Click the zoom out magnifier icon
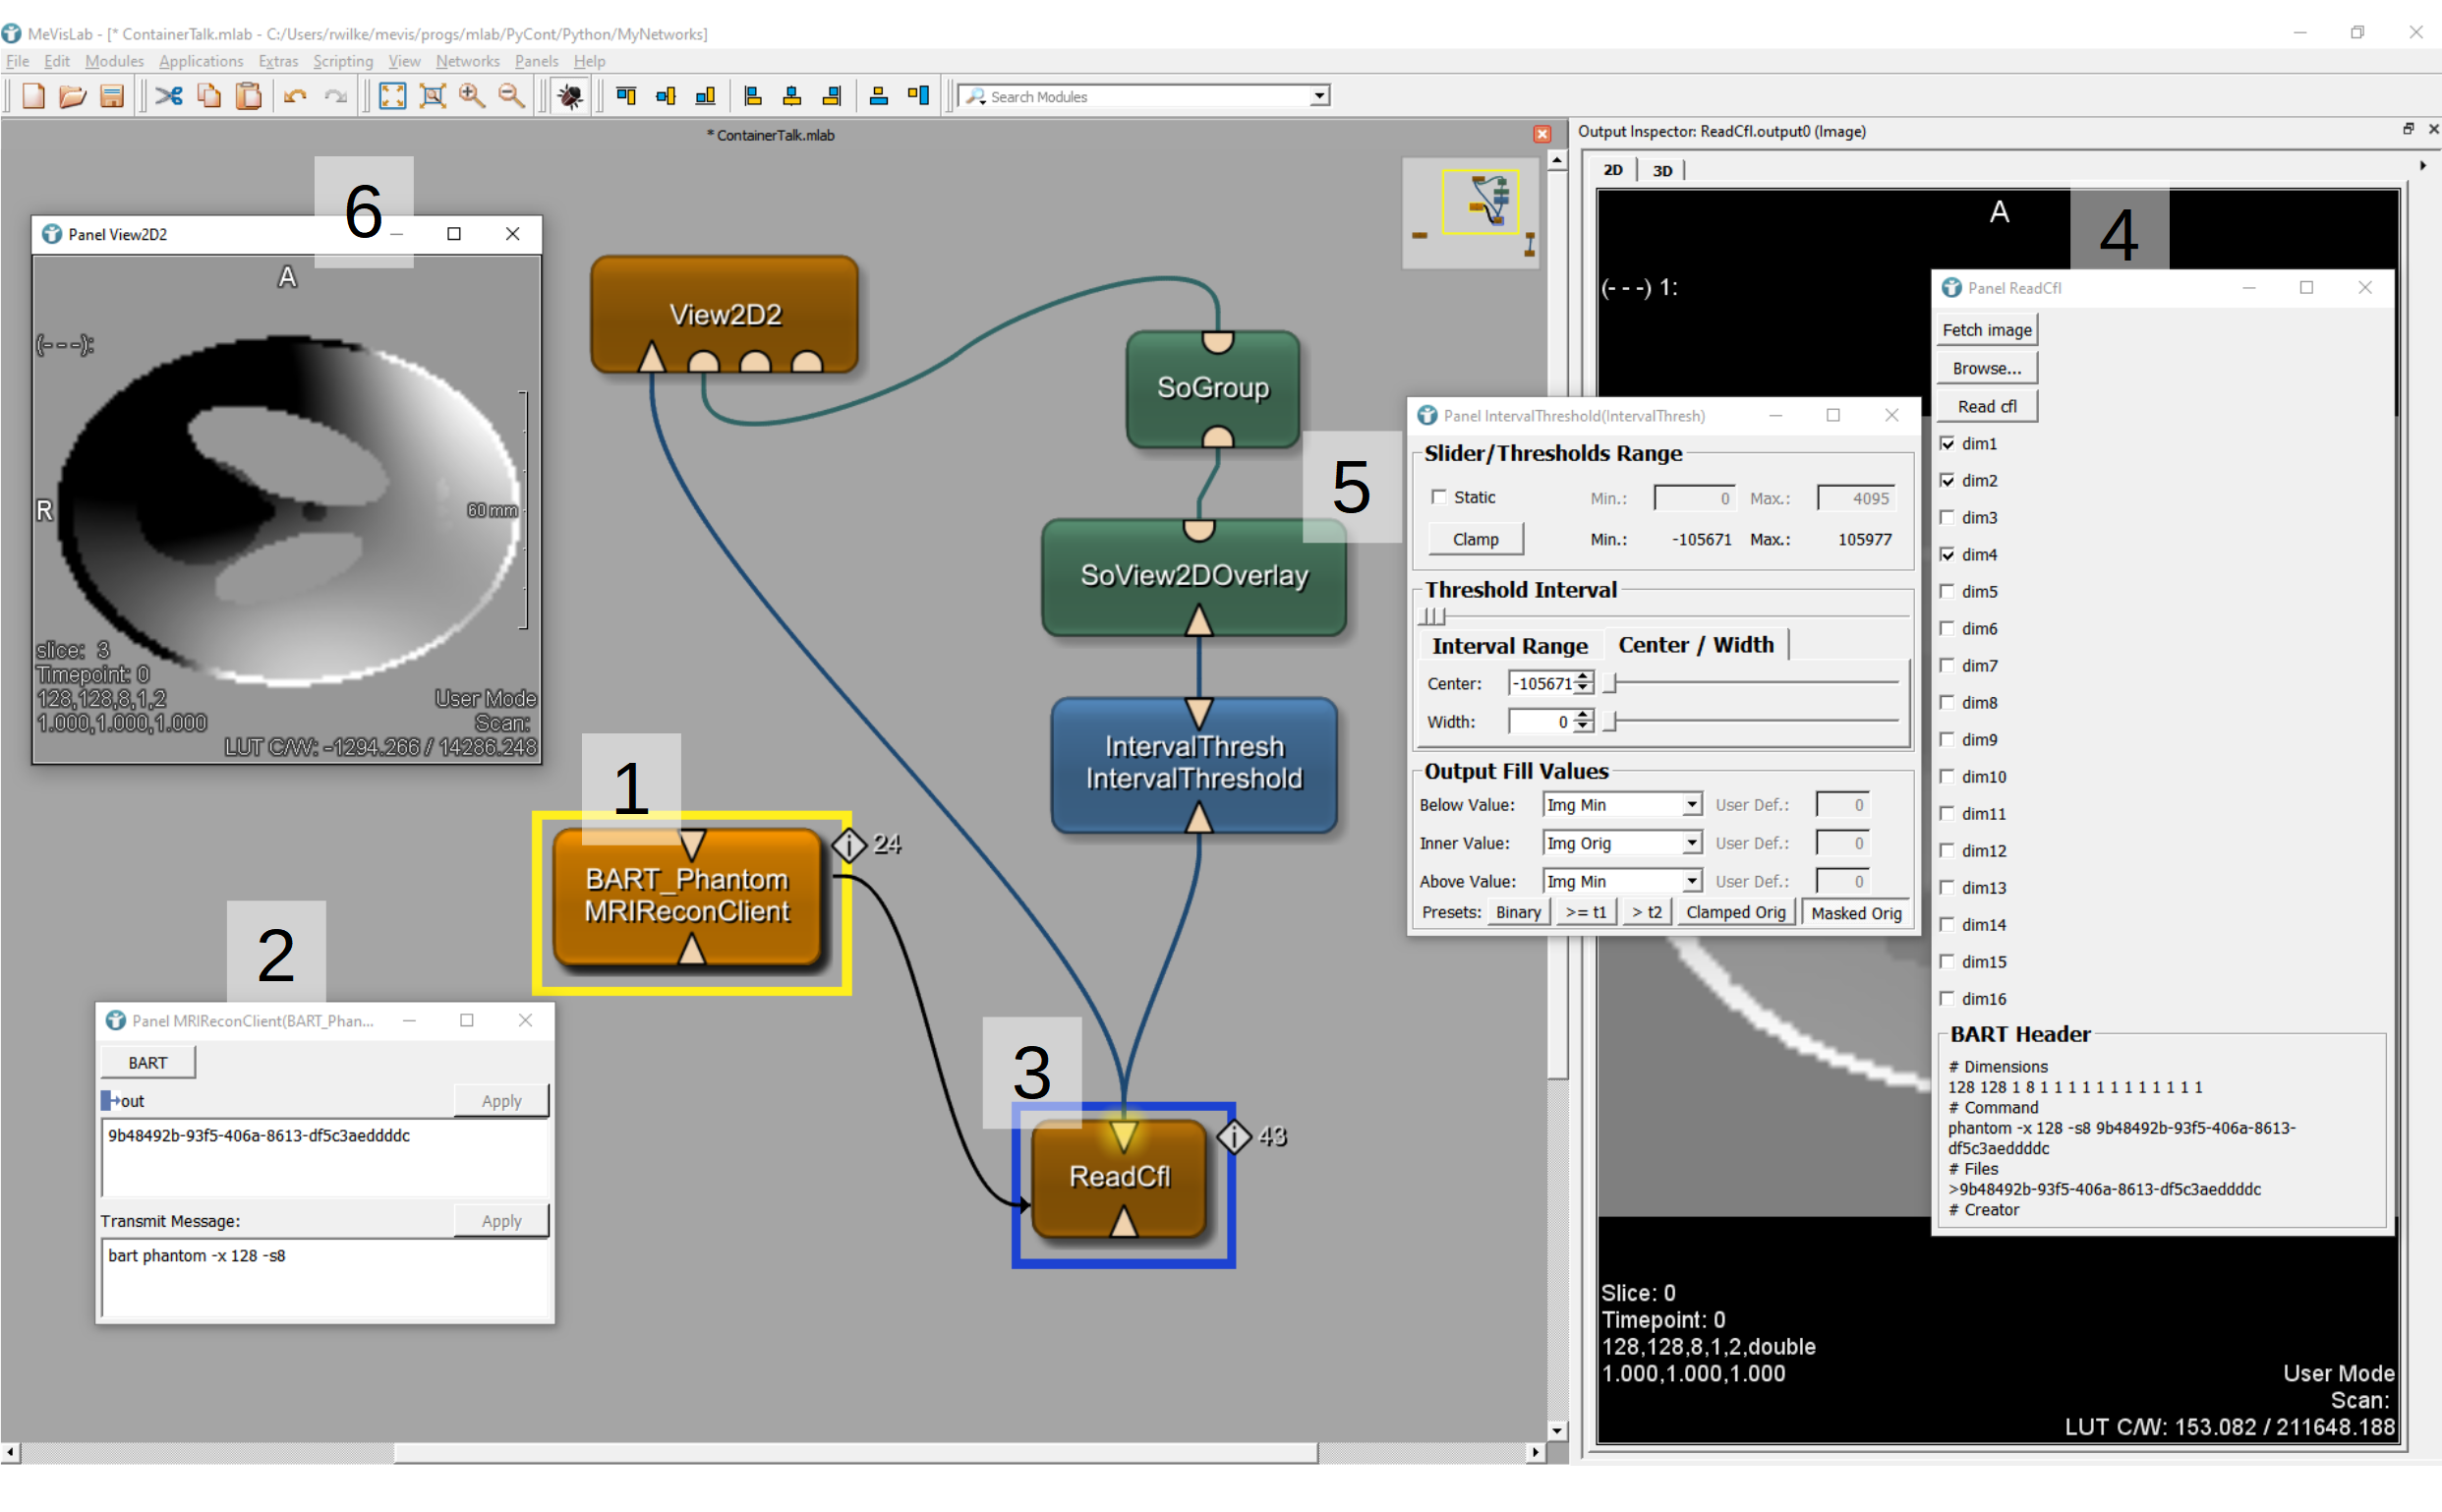The height and width of the screenshot is (1512, 2442). tap(511, 96)
